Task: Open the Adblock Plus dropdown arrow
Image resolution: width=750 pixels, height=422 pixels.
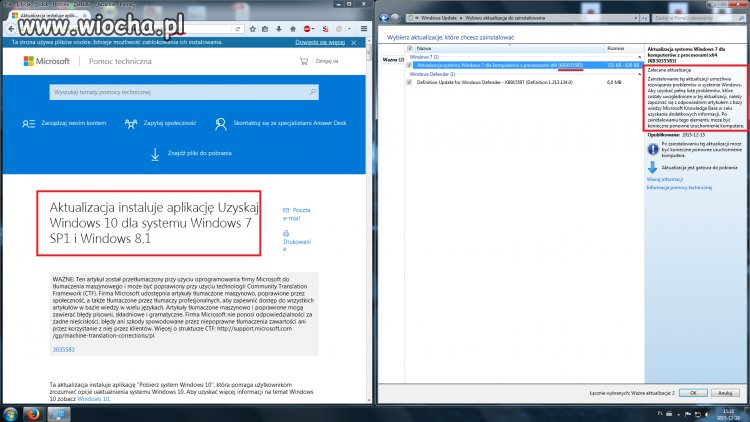Action: point(313,29)
